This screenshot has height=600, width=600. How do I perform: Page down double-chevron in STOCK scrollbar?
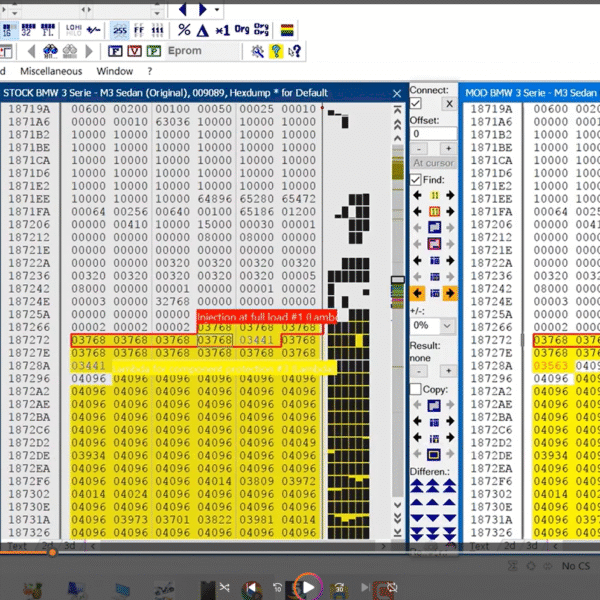[398, 518]
